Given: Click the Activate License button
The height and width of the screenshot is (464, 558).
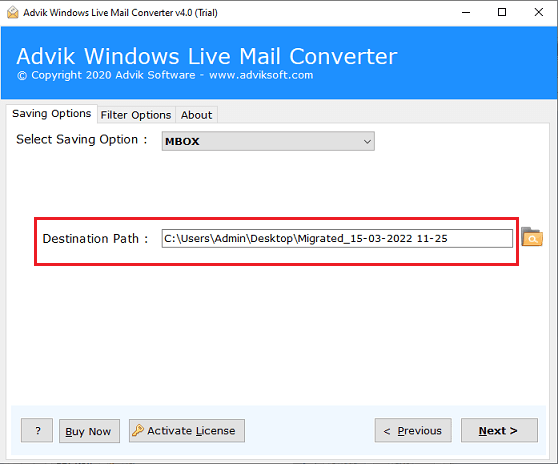Looking at the screenshot, I should tap(187, 431).
